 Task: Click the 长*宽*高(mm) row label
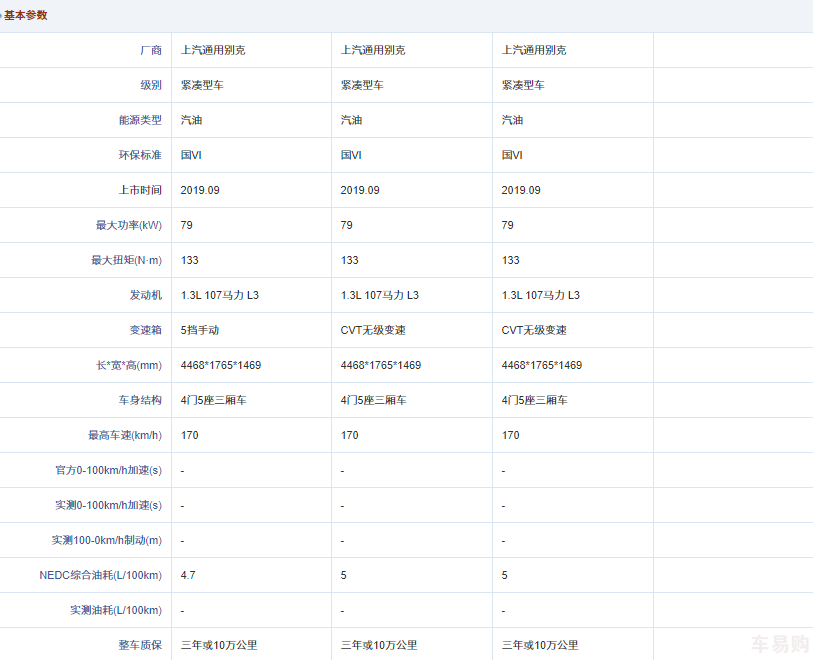[x=129, y=365]
